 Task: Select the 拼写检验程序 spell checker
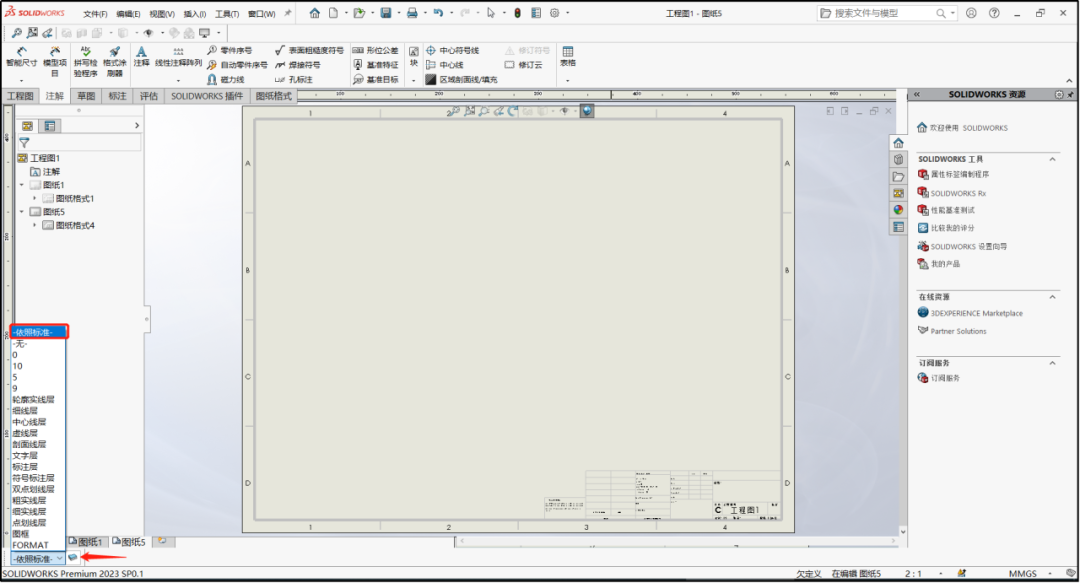[84, 60]
